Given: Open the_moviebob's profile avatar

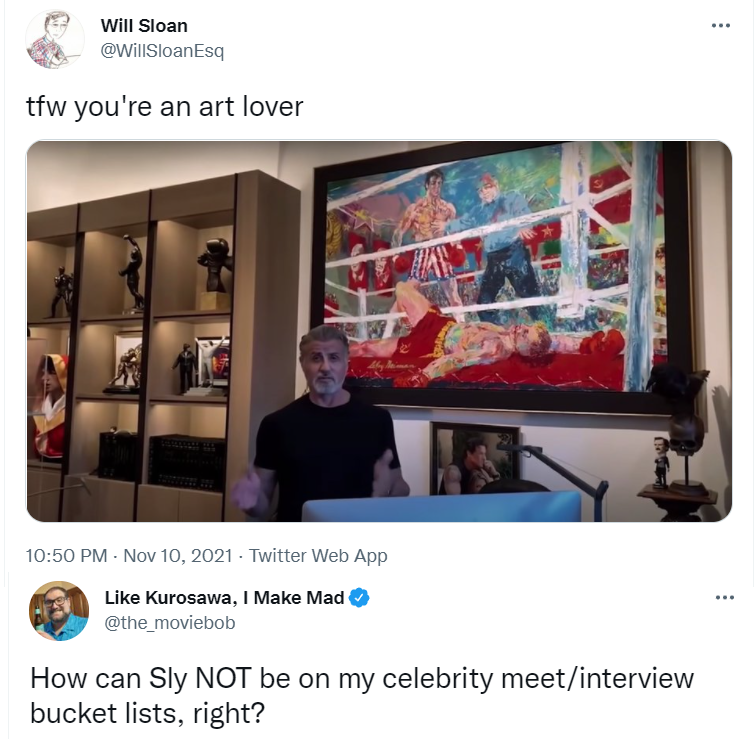Looking at the screenshot, I should [59, 611].
